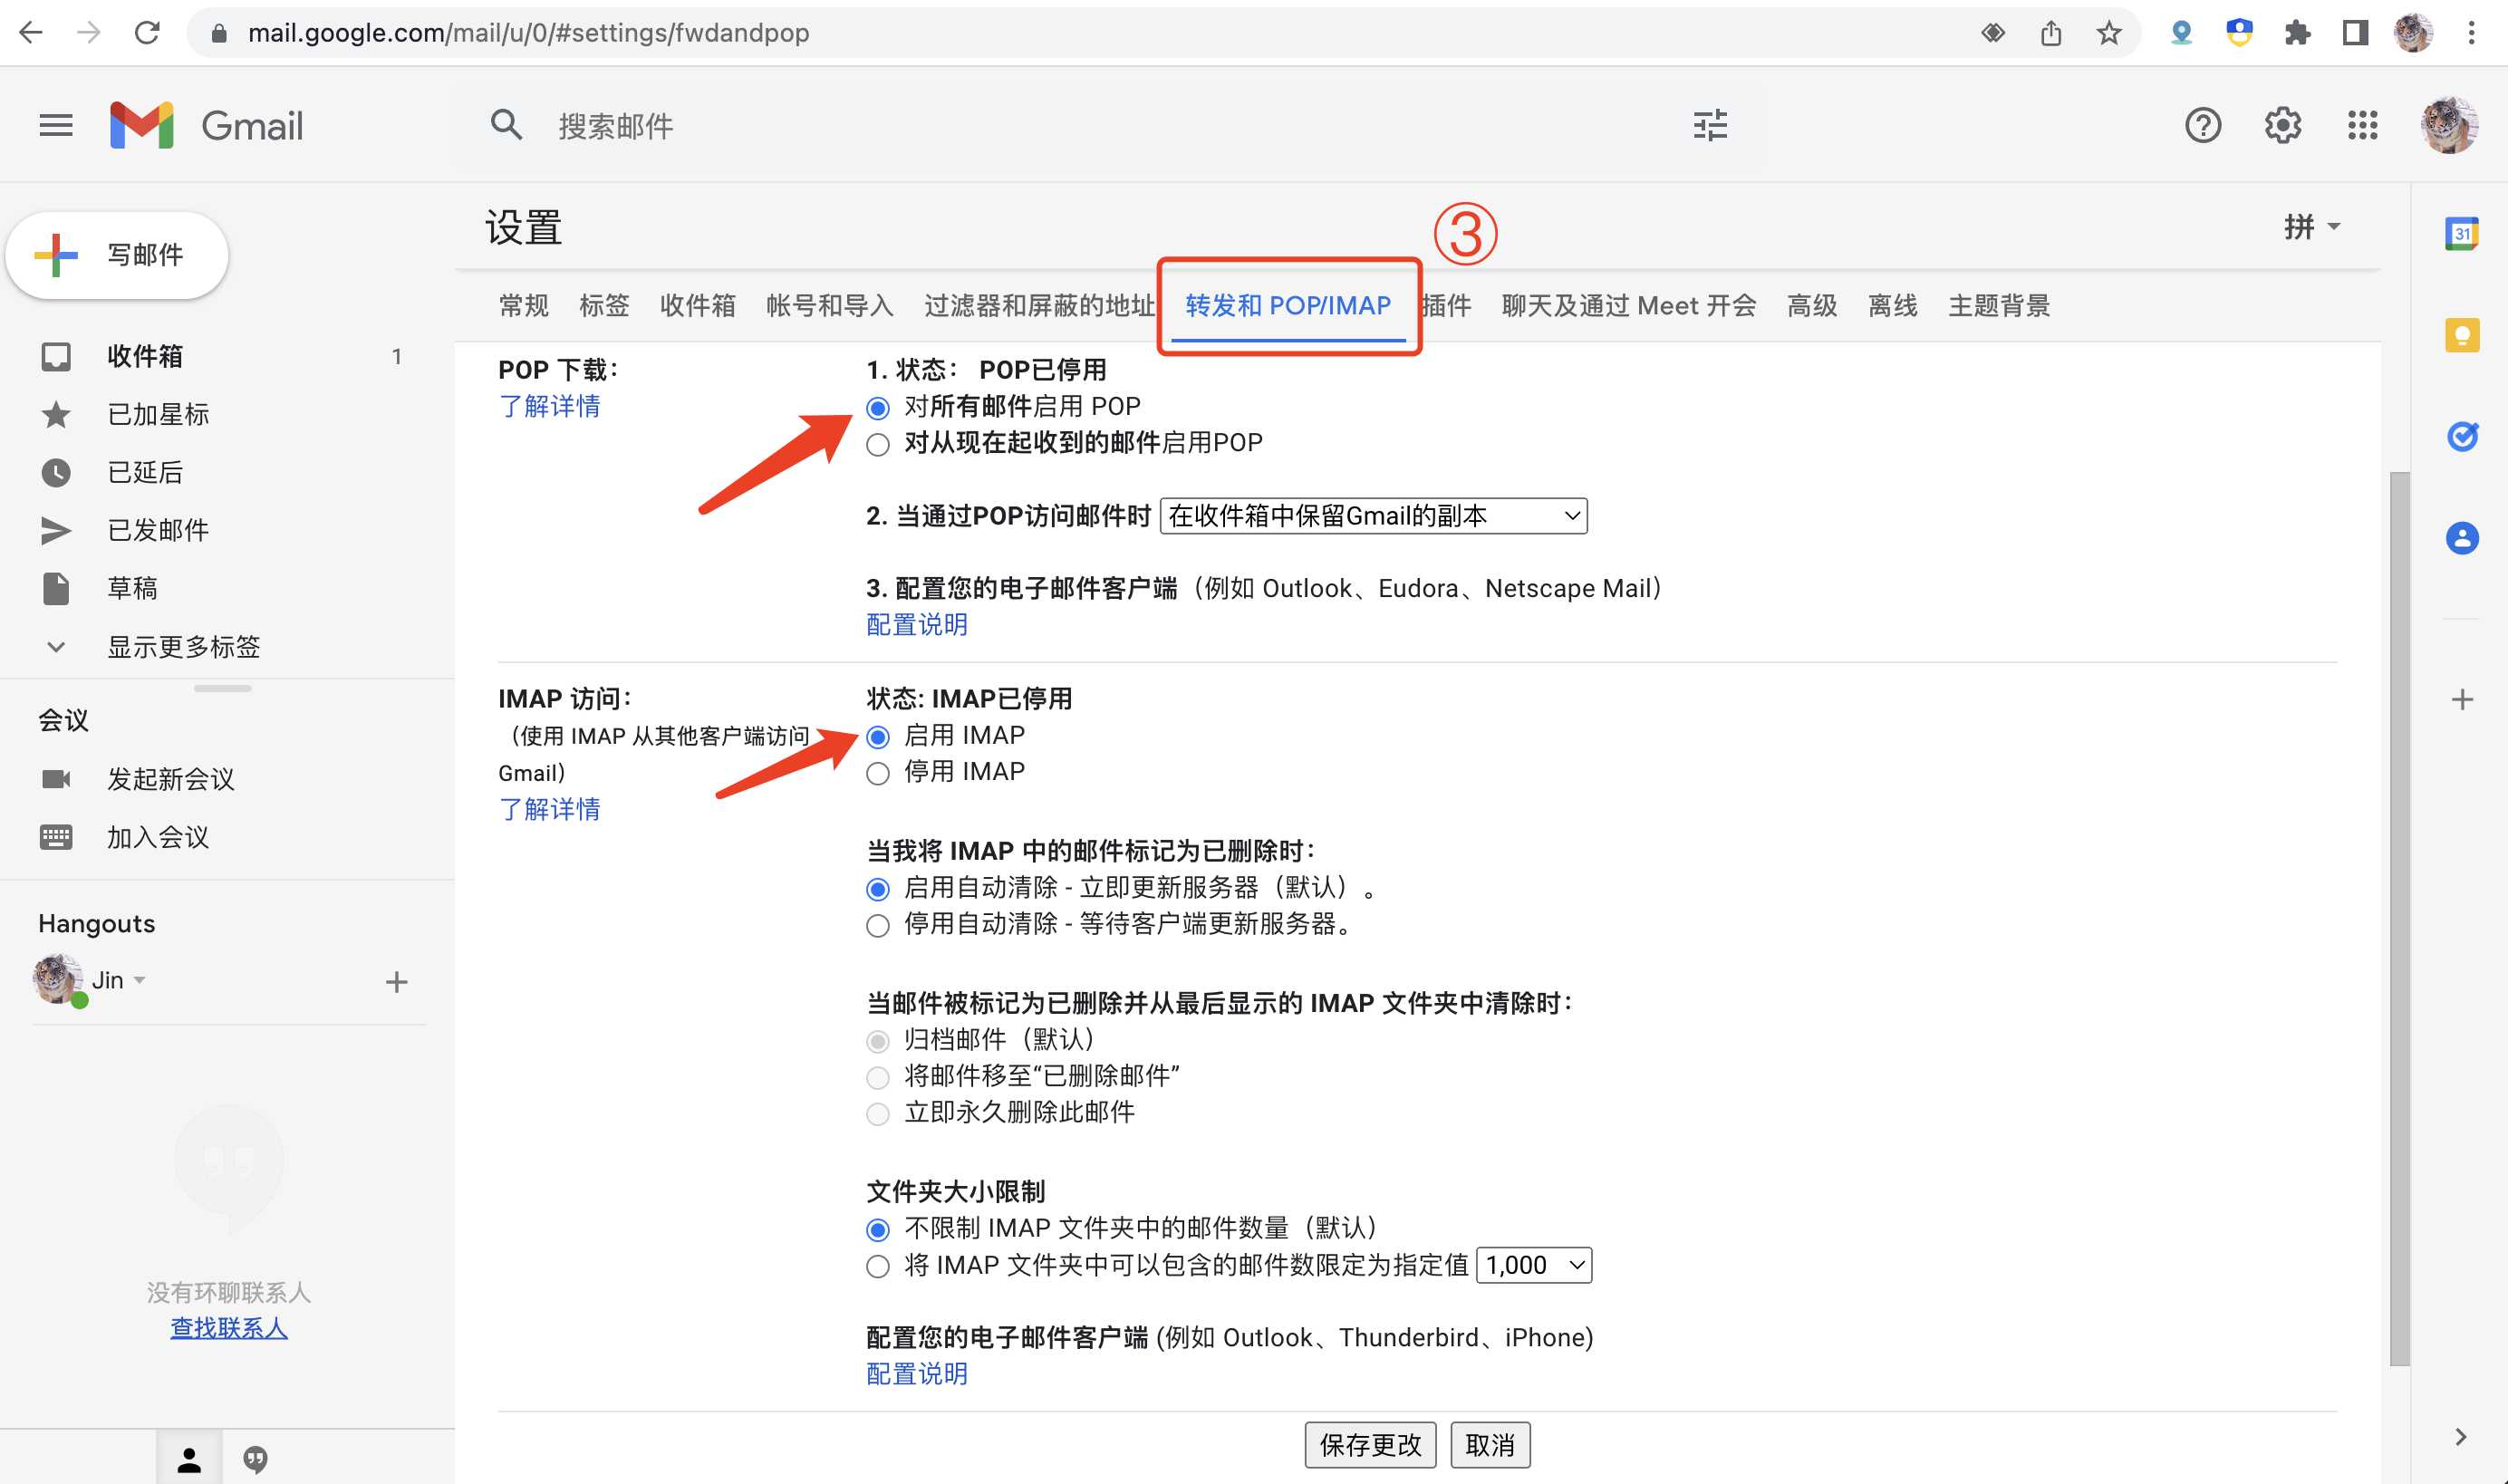2508x1484 pixels.
Task: Select 停用自动清除 option
Action: pyautogui.click(x=877, y=926)
